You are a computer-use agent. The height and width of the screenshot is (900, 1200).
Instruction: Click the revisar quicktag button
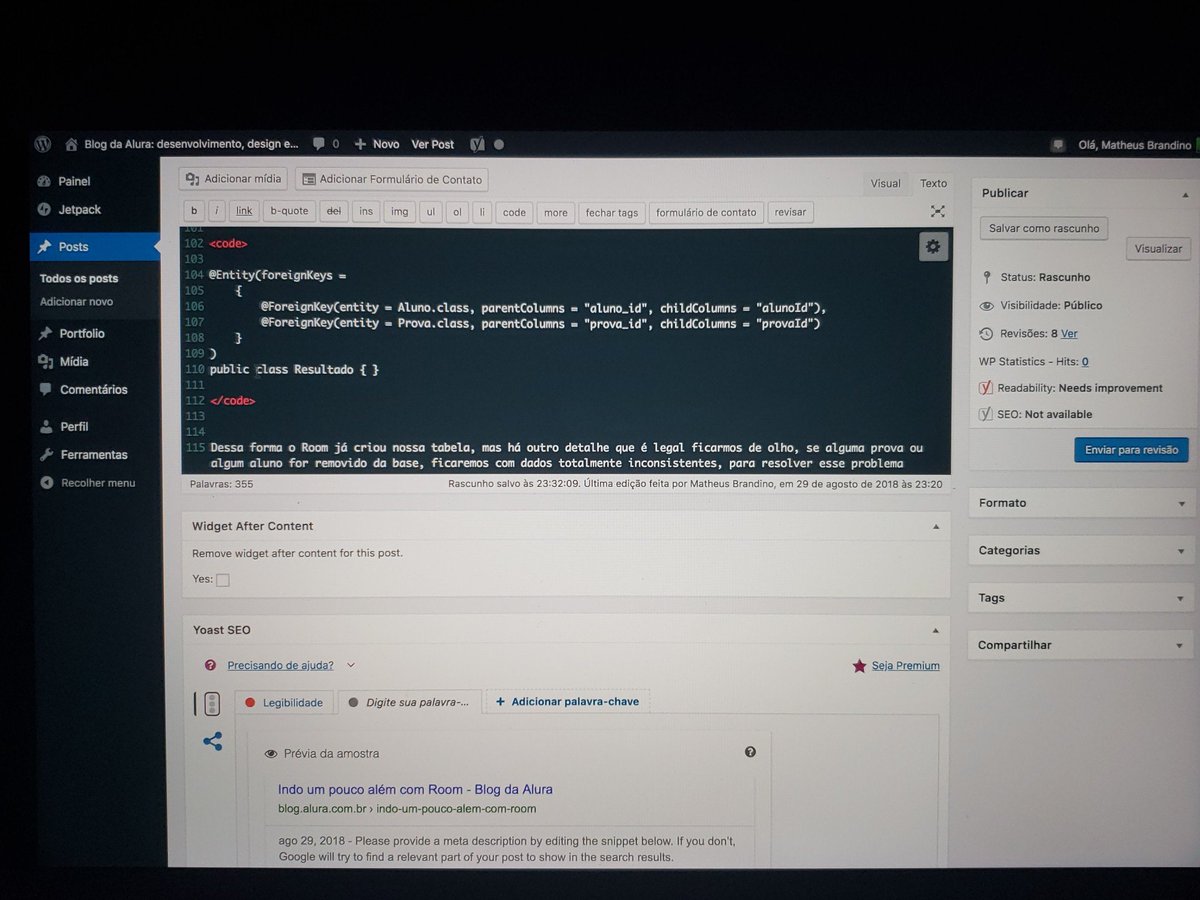(790, 212)
